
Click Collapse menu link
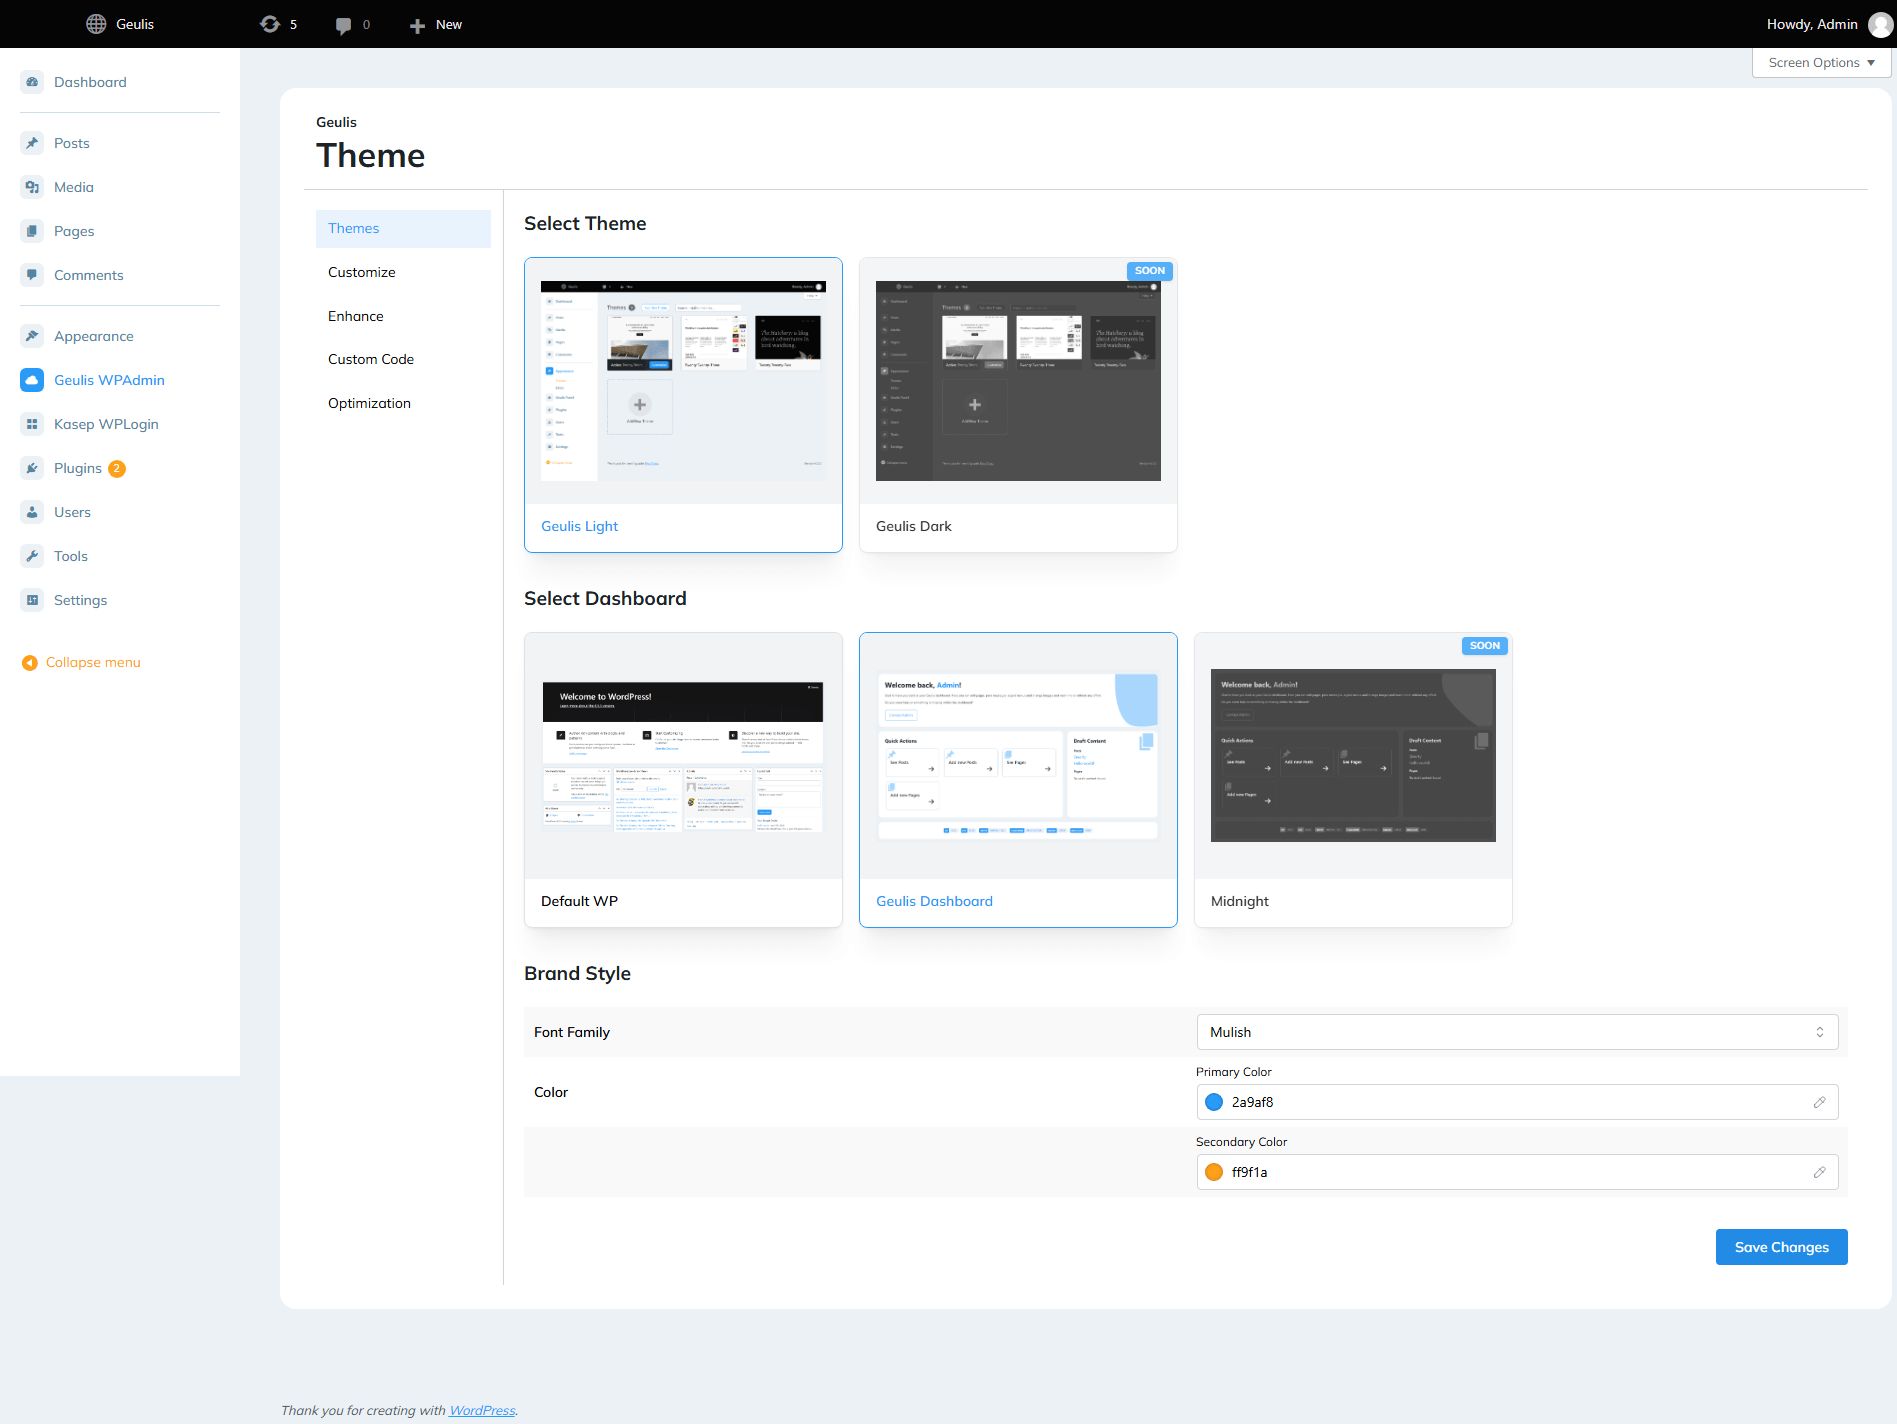click(93, 662)
